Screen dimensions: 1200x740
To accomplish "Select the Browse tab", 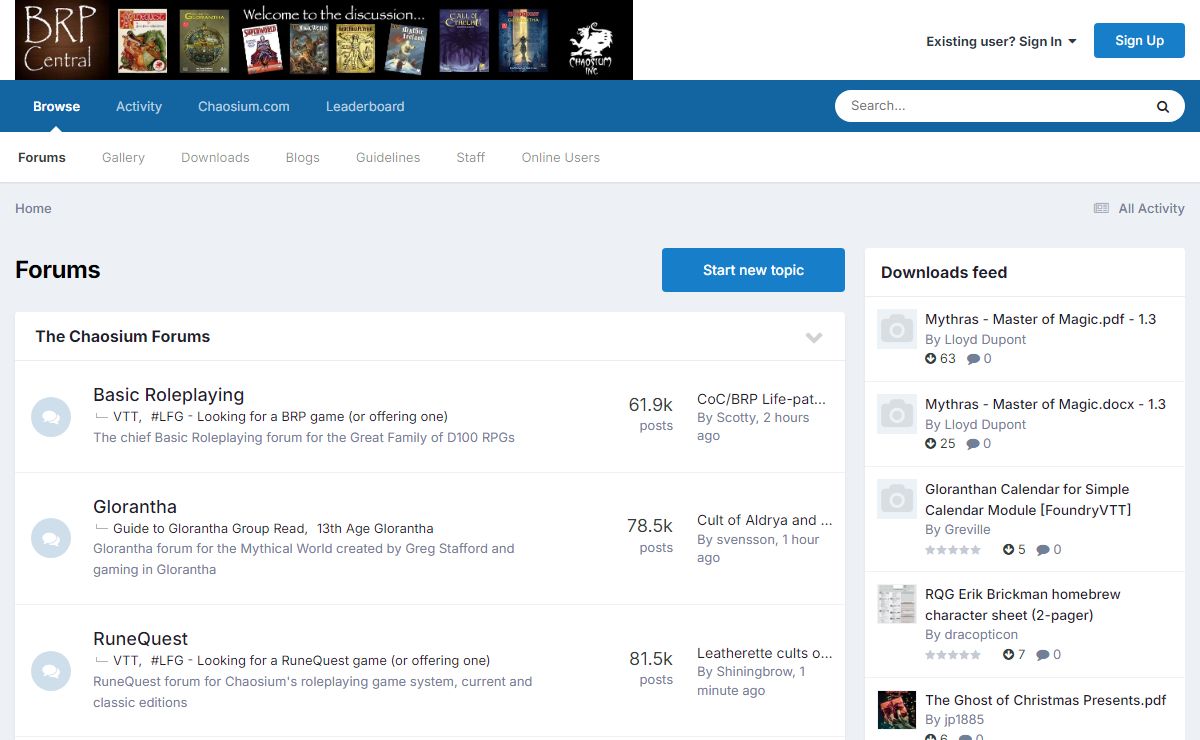I will coord(56,106).
